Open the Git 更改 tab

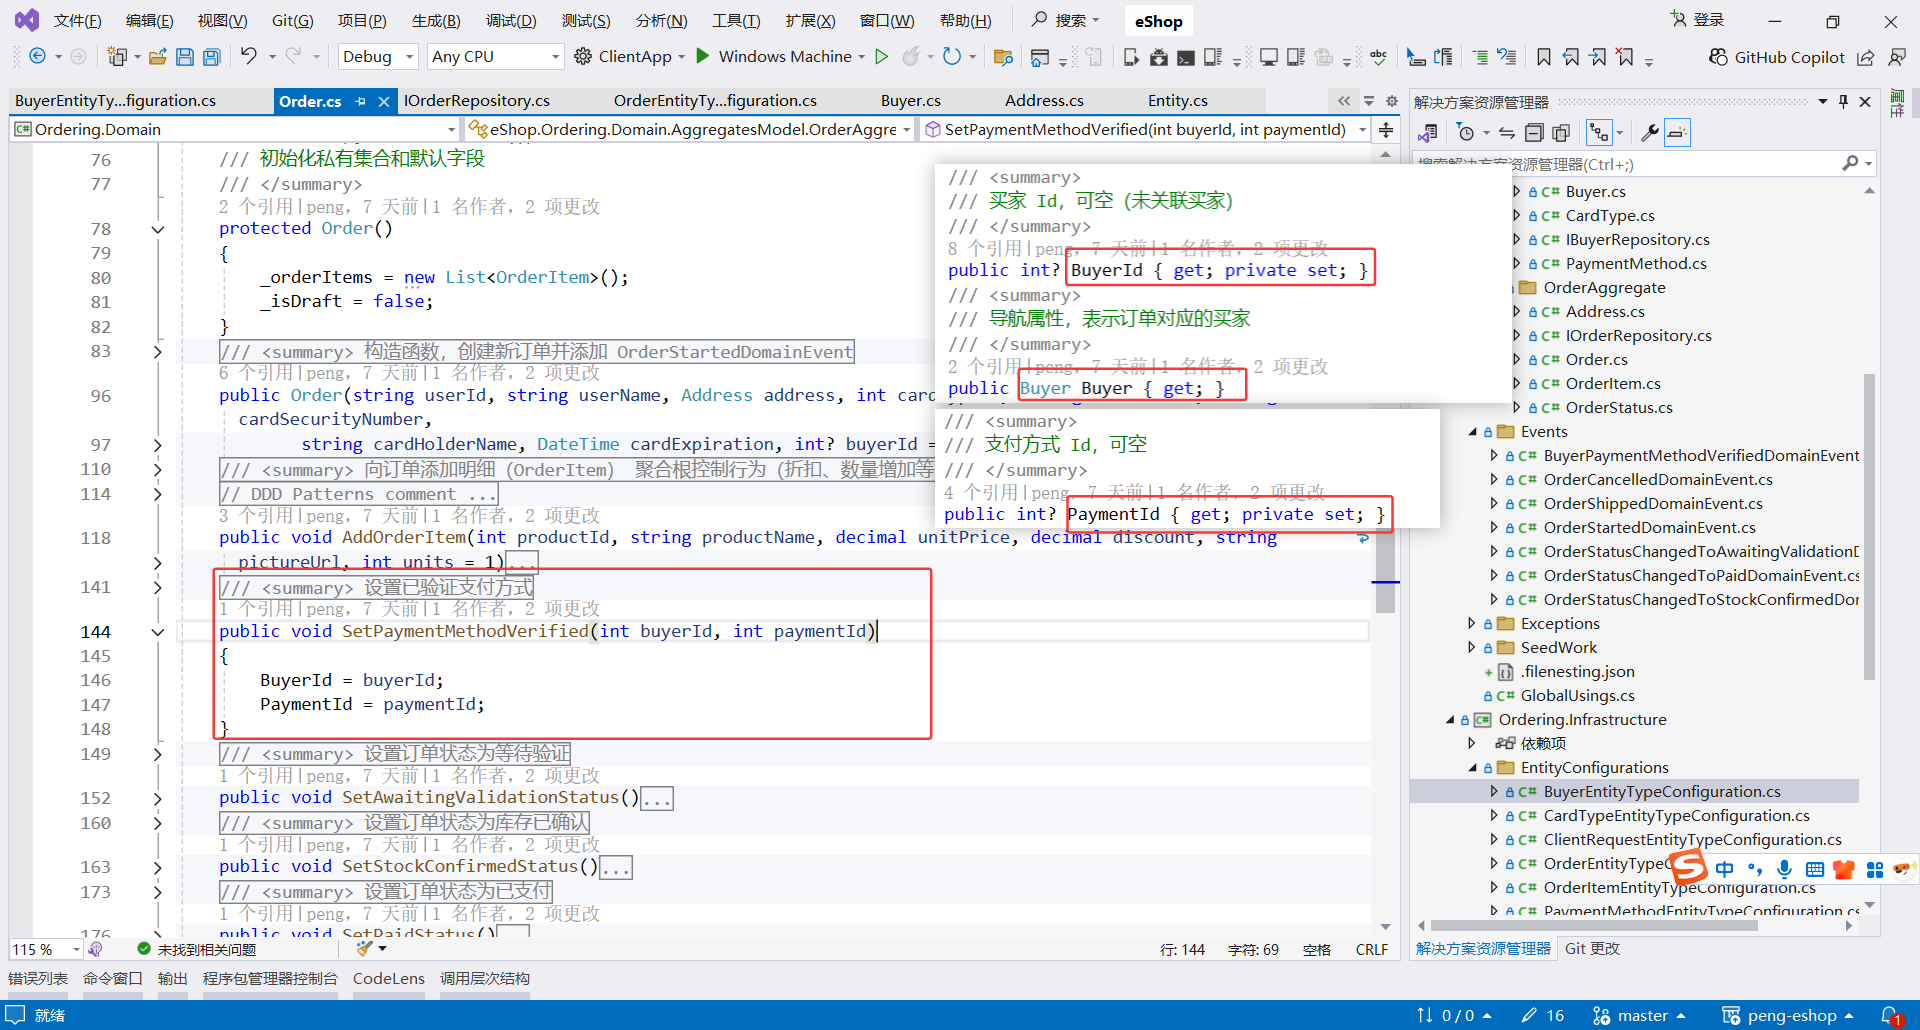1592,949
